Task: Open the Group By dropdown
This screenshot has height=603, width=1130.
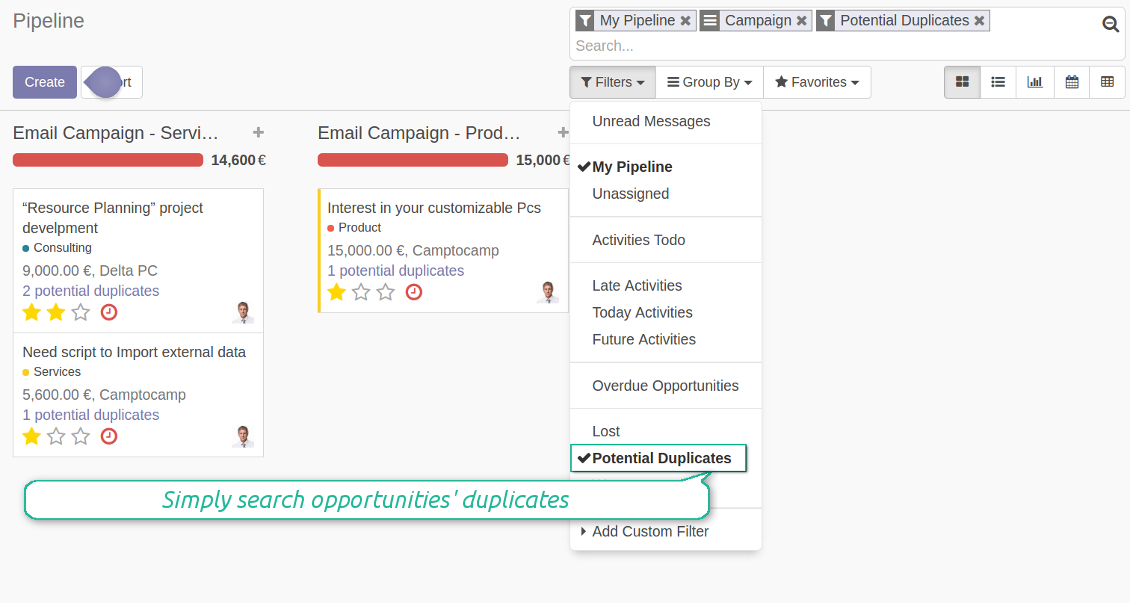Action: [709, 82]
